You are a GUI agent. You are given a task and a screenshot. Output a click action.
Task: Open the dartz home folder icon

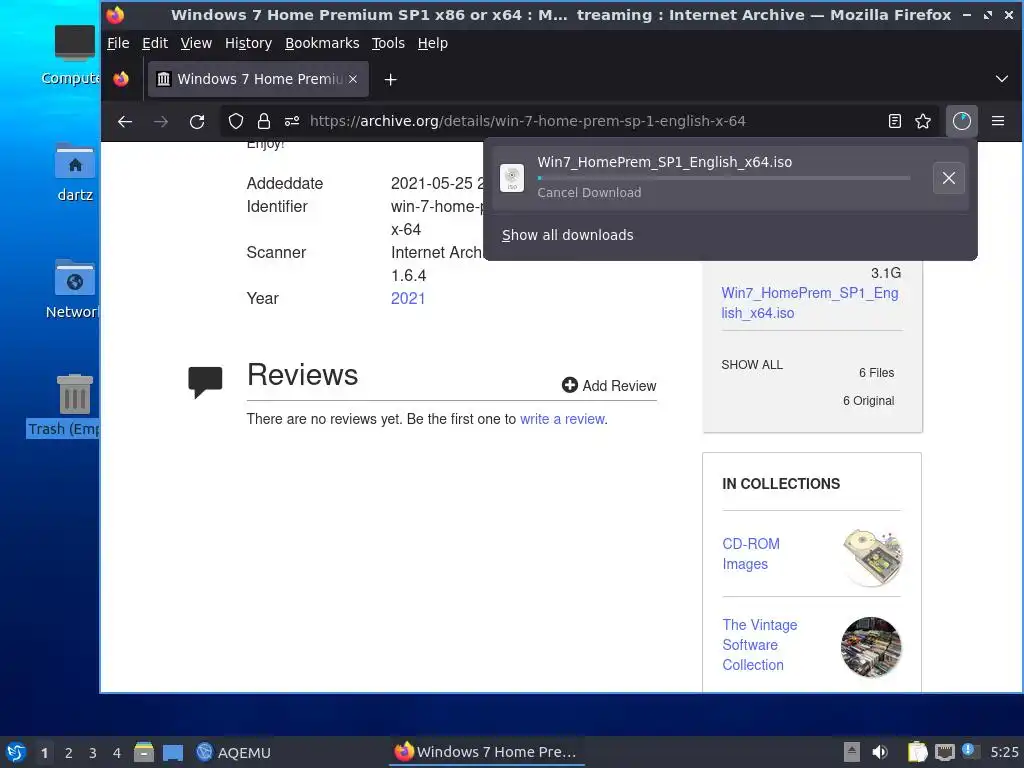click(x=74, y=171)
